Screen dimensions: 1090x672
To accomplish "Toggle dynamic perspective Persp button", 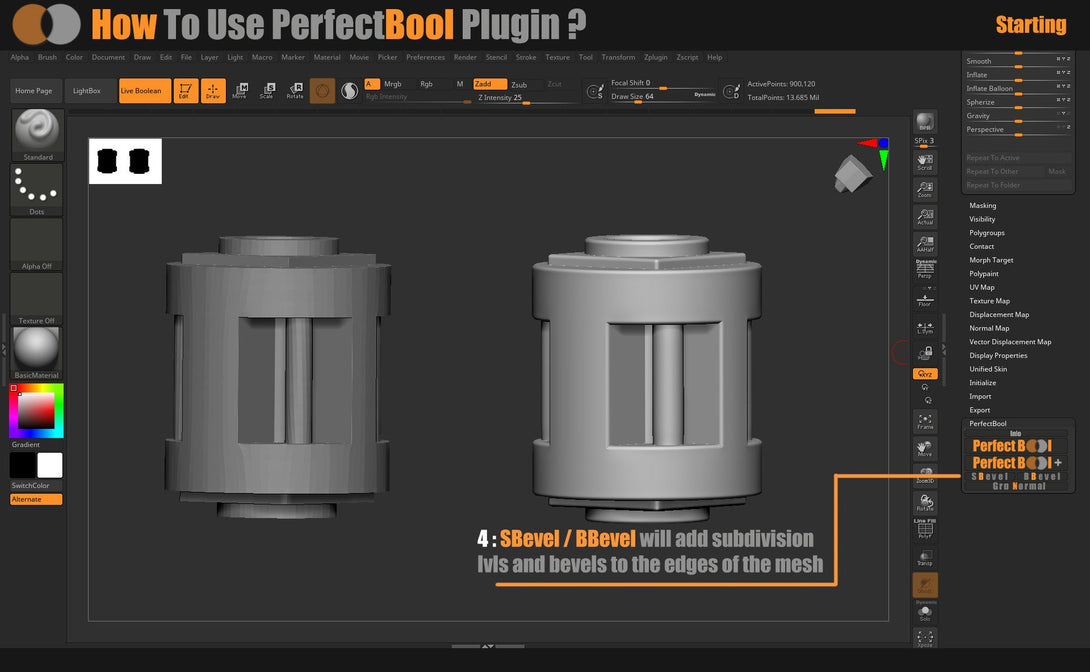I will tap(925, 270).
